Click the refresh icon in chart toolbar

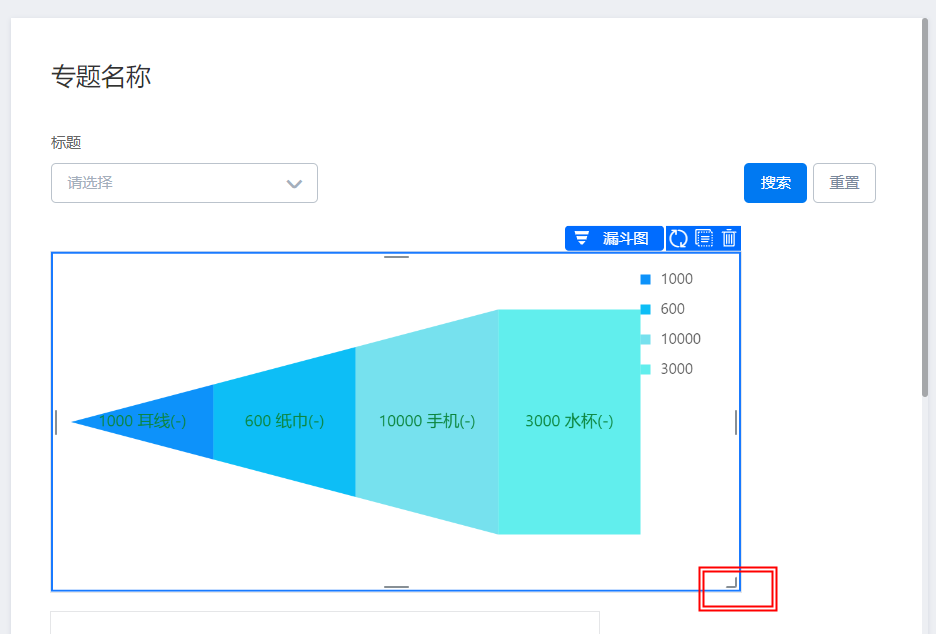point(678,238)
